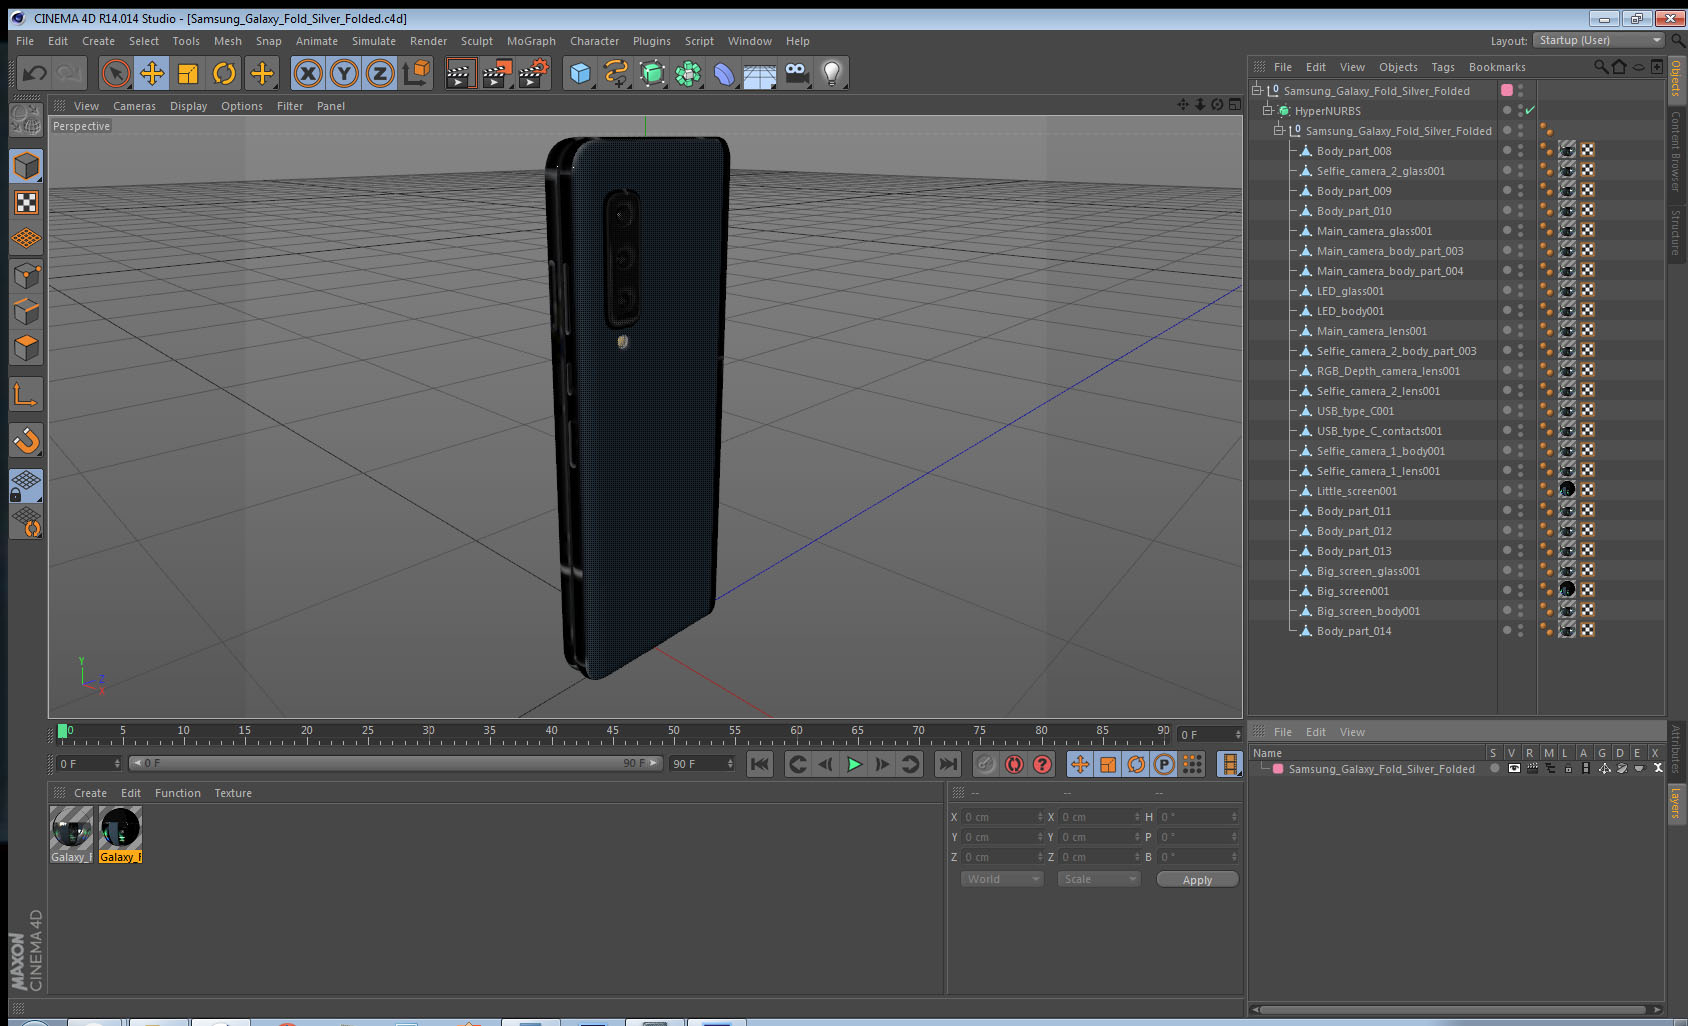1688x1026 pixels.
Task: Toggle the HyperNURBS green checkmark
Action: click(x=1530, y=110)
